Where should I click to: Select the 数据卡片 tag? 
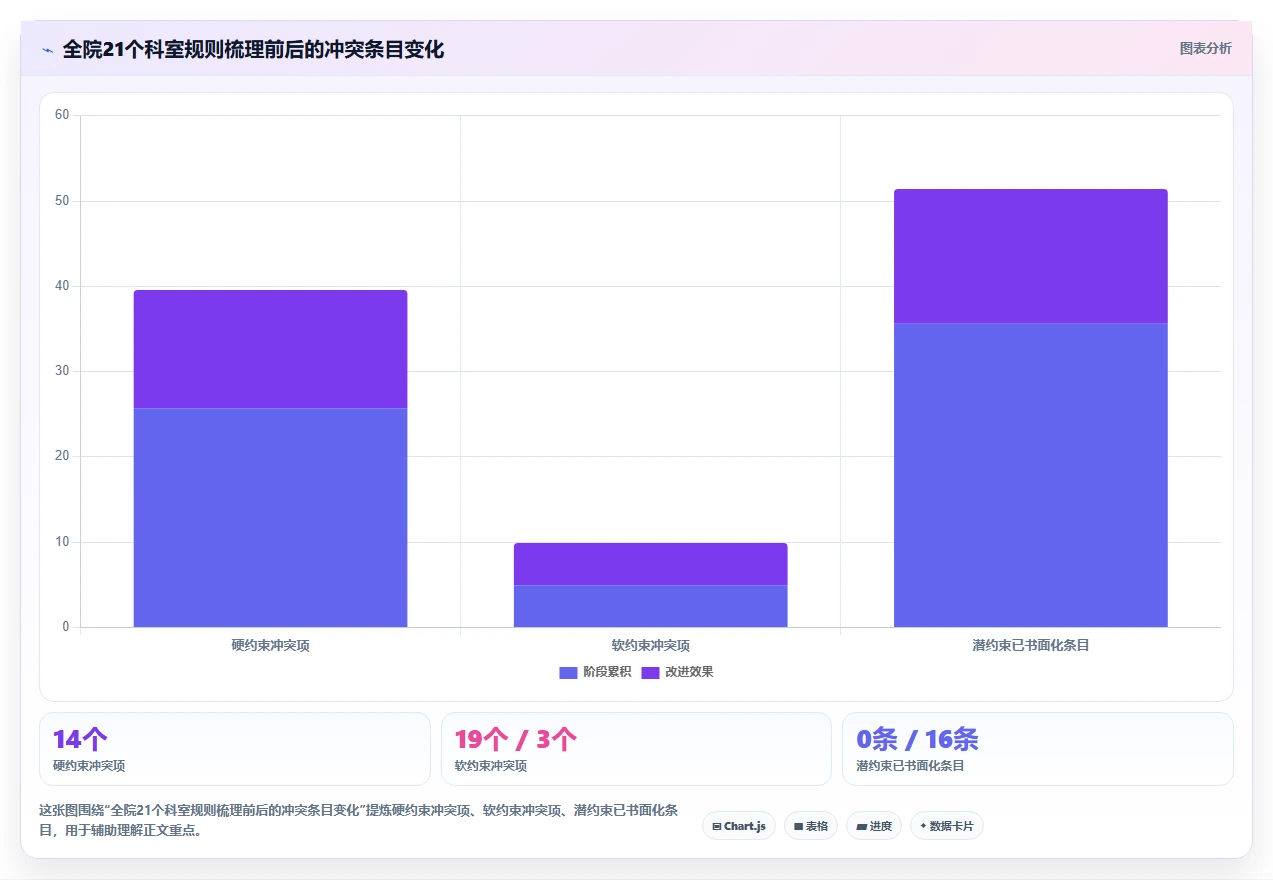pos(947,826)
